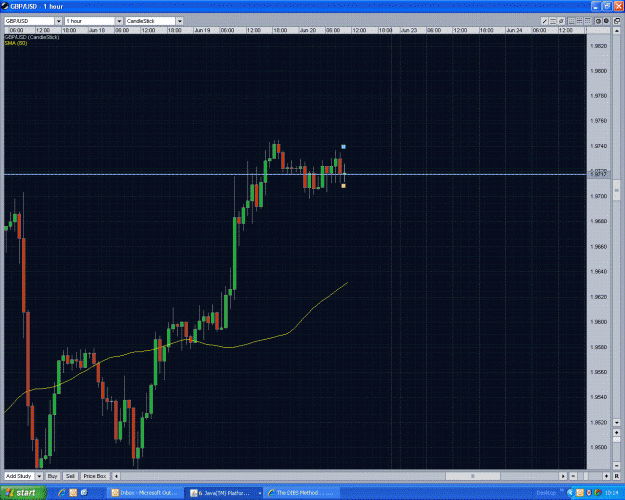
Task: Click horizontal zoom slider handle
Action: 585,476
